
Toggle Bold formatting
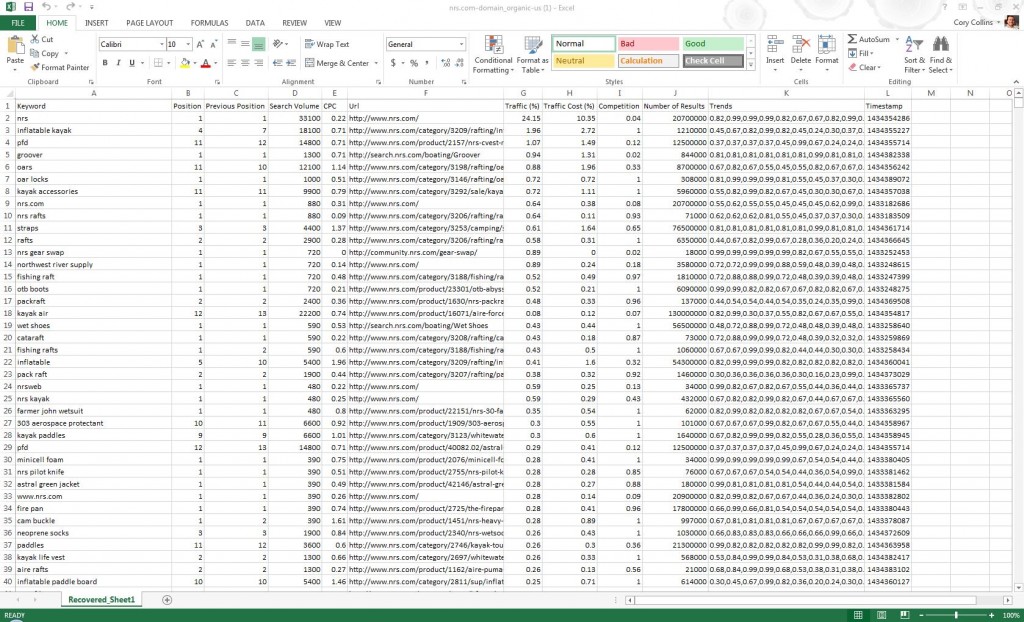(x=105, y=63)
